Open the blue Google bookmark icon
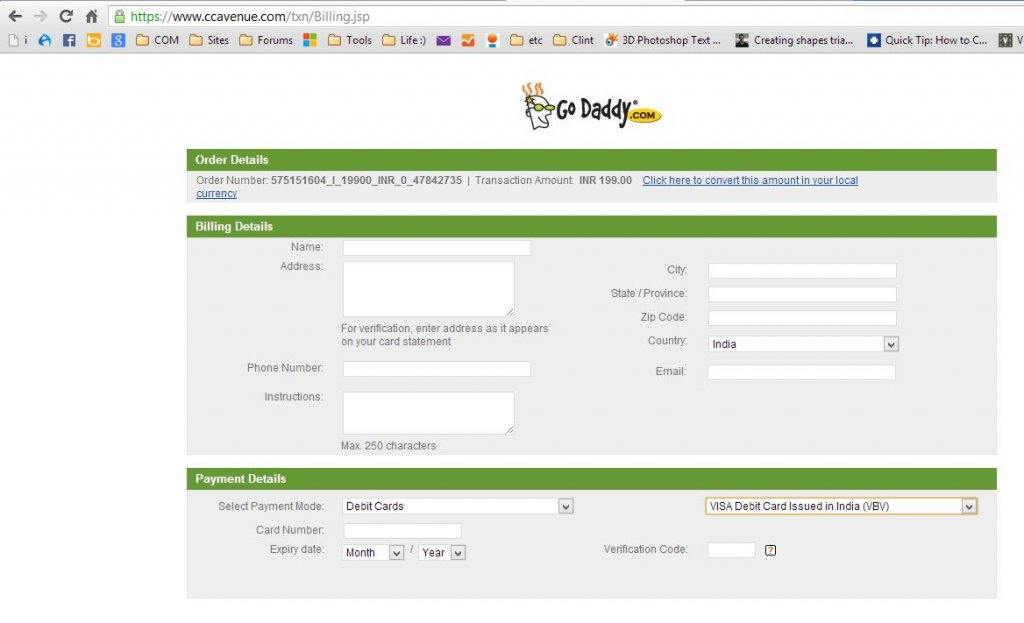 coord(118,40)
